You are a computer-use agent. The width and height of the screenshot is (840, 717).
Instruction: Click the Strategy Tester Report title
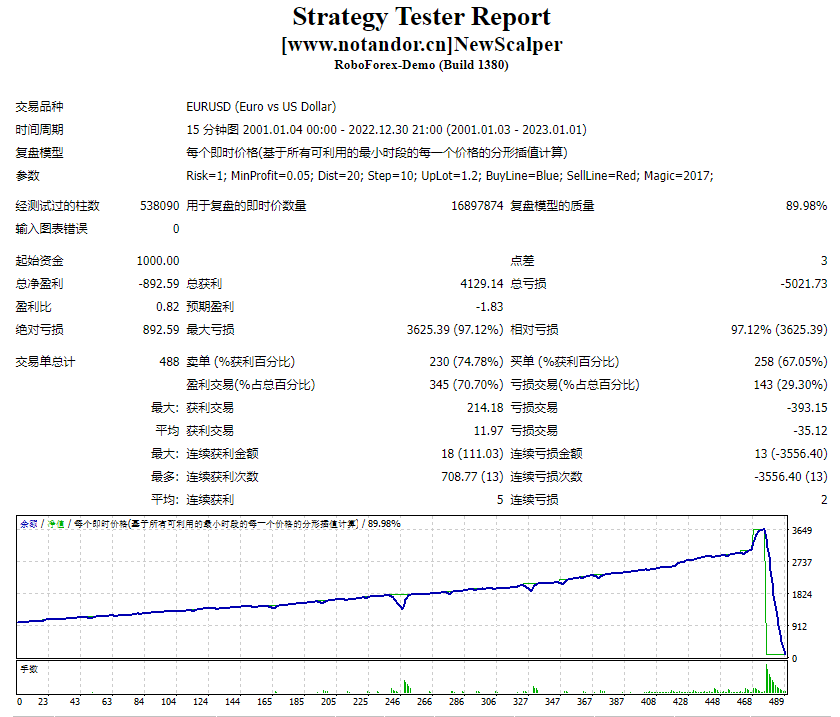point(421,17)
